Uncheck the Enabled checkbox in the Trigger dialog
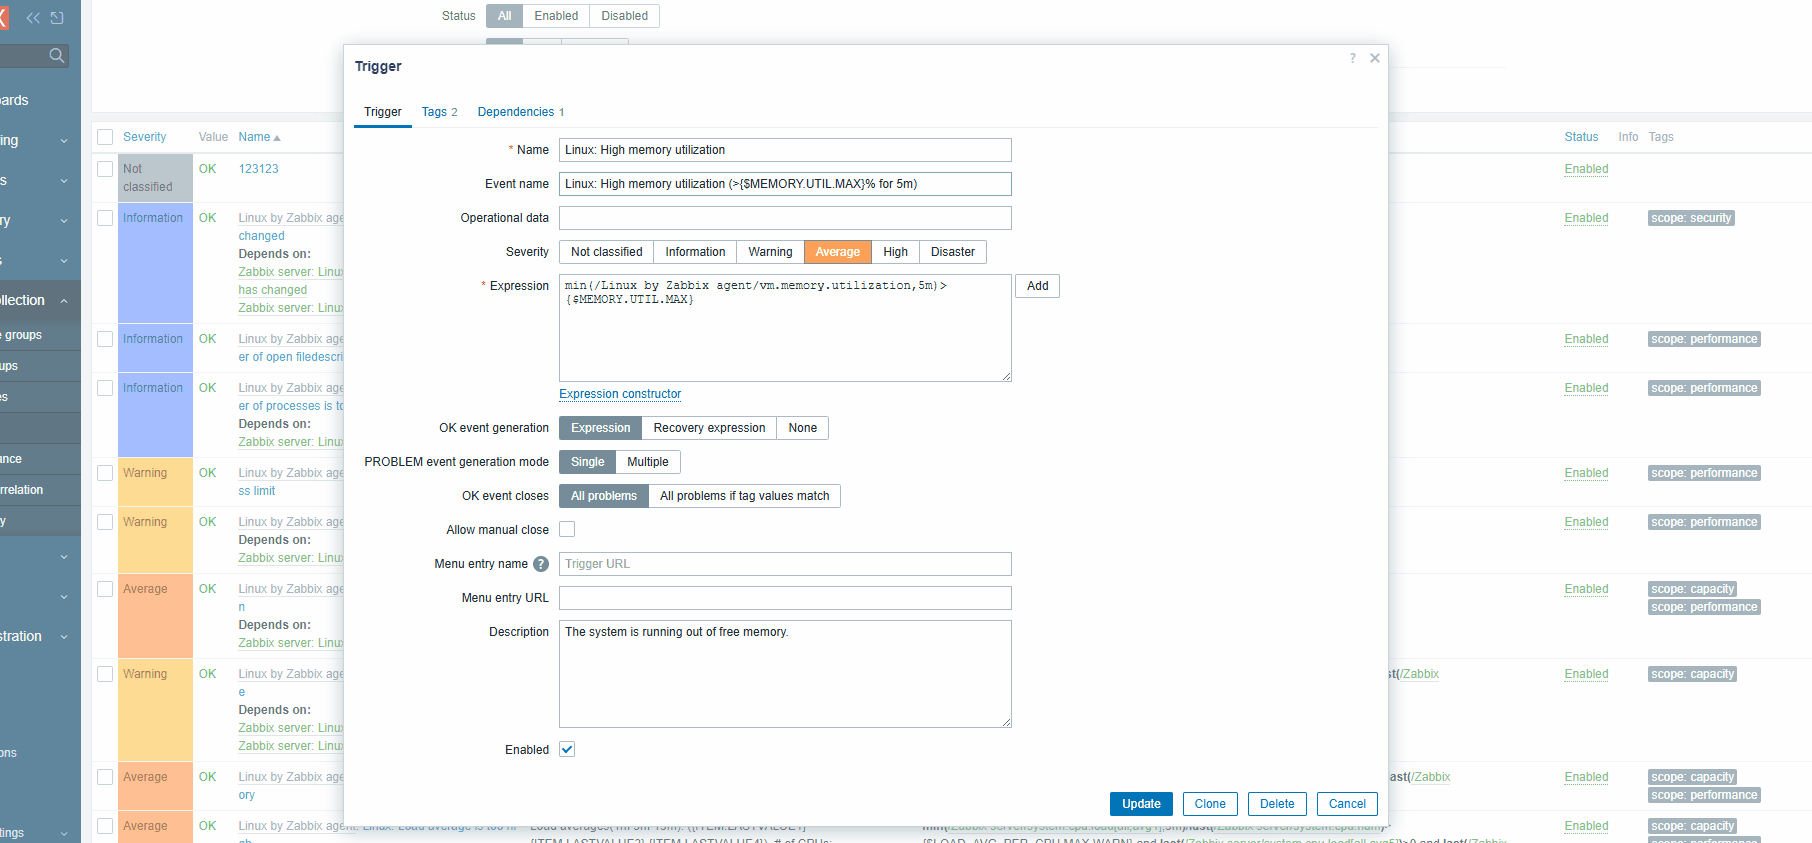This screenshot has width=1812, height=843. pyautogui.click(x=567, y=749)
